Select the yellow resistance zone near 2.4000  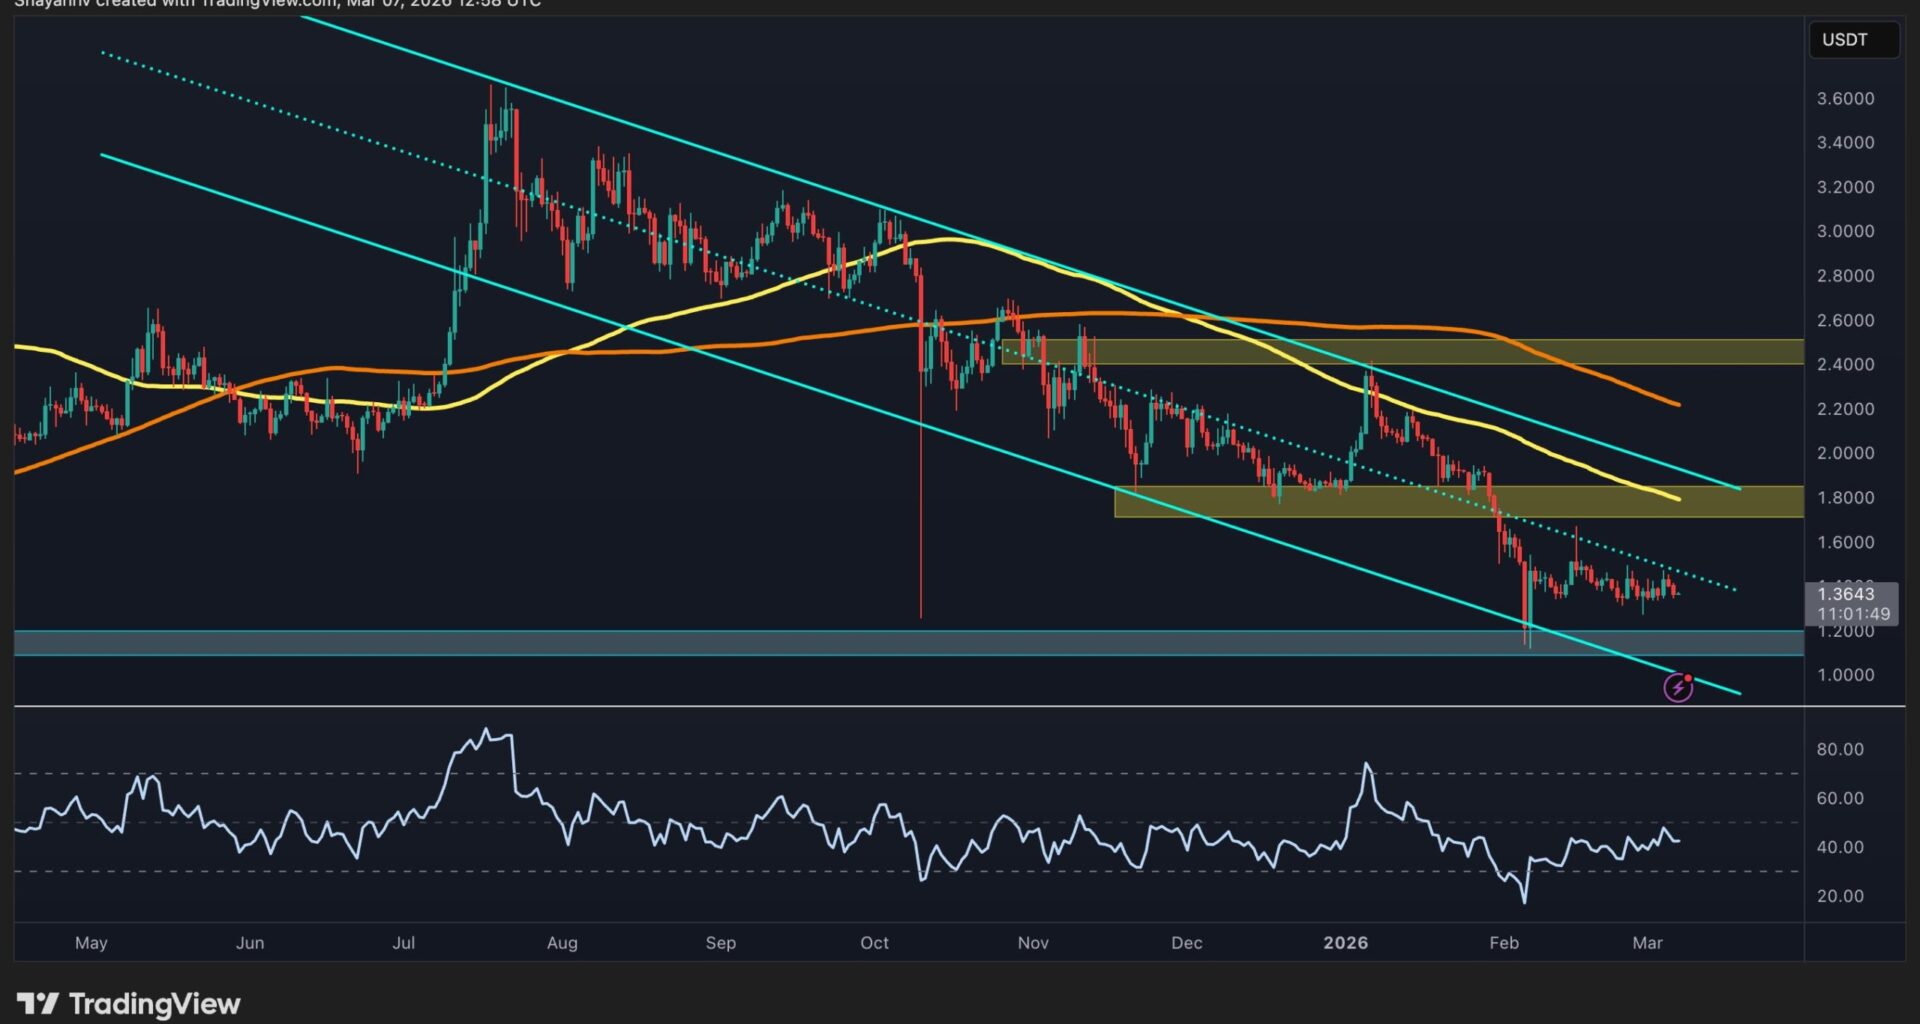pos(1400,351)
